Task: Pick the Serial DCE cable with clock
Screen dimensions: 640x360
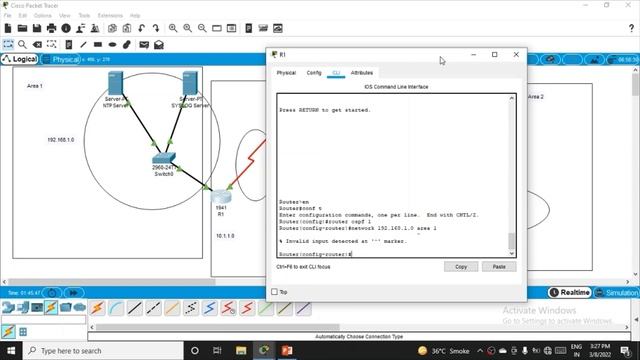Action: click(229, 308)
